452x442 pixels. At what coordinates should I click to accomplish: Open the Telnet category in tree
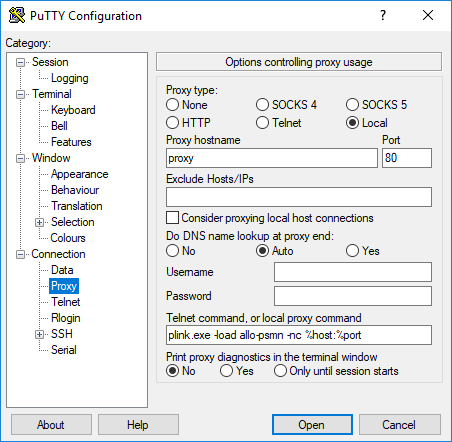coord(65,302)
